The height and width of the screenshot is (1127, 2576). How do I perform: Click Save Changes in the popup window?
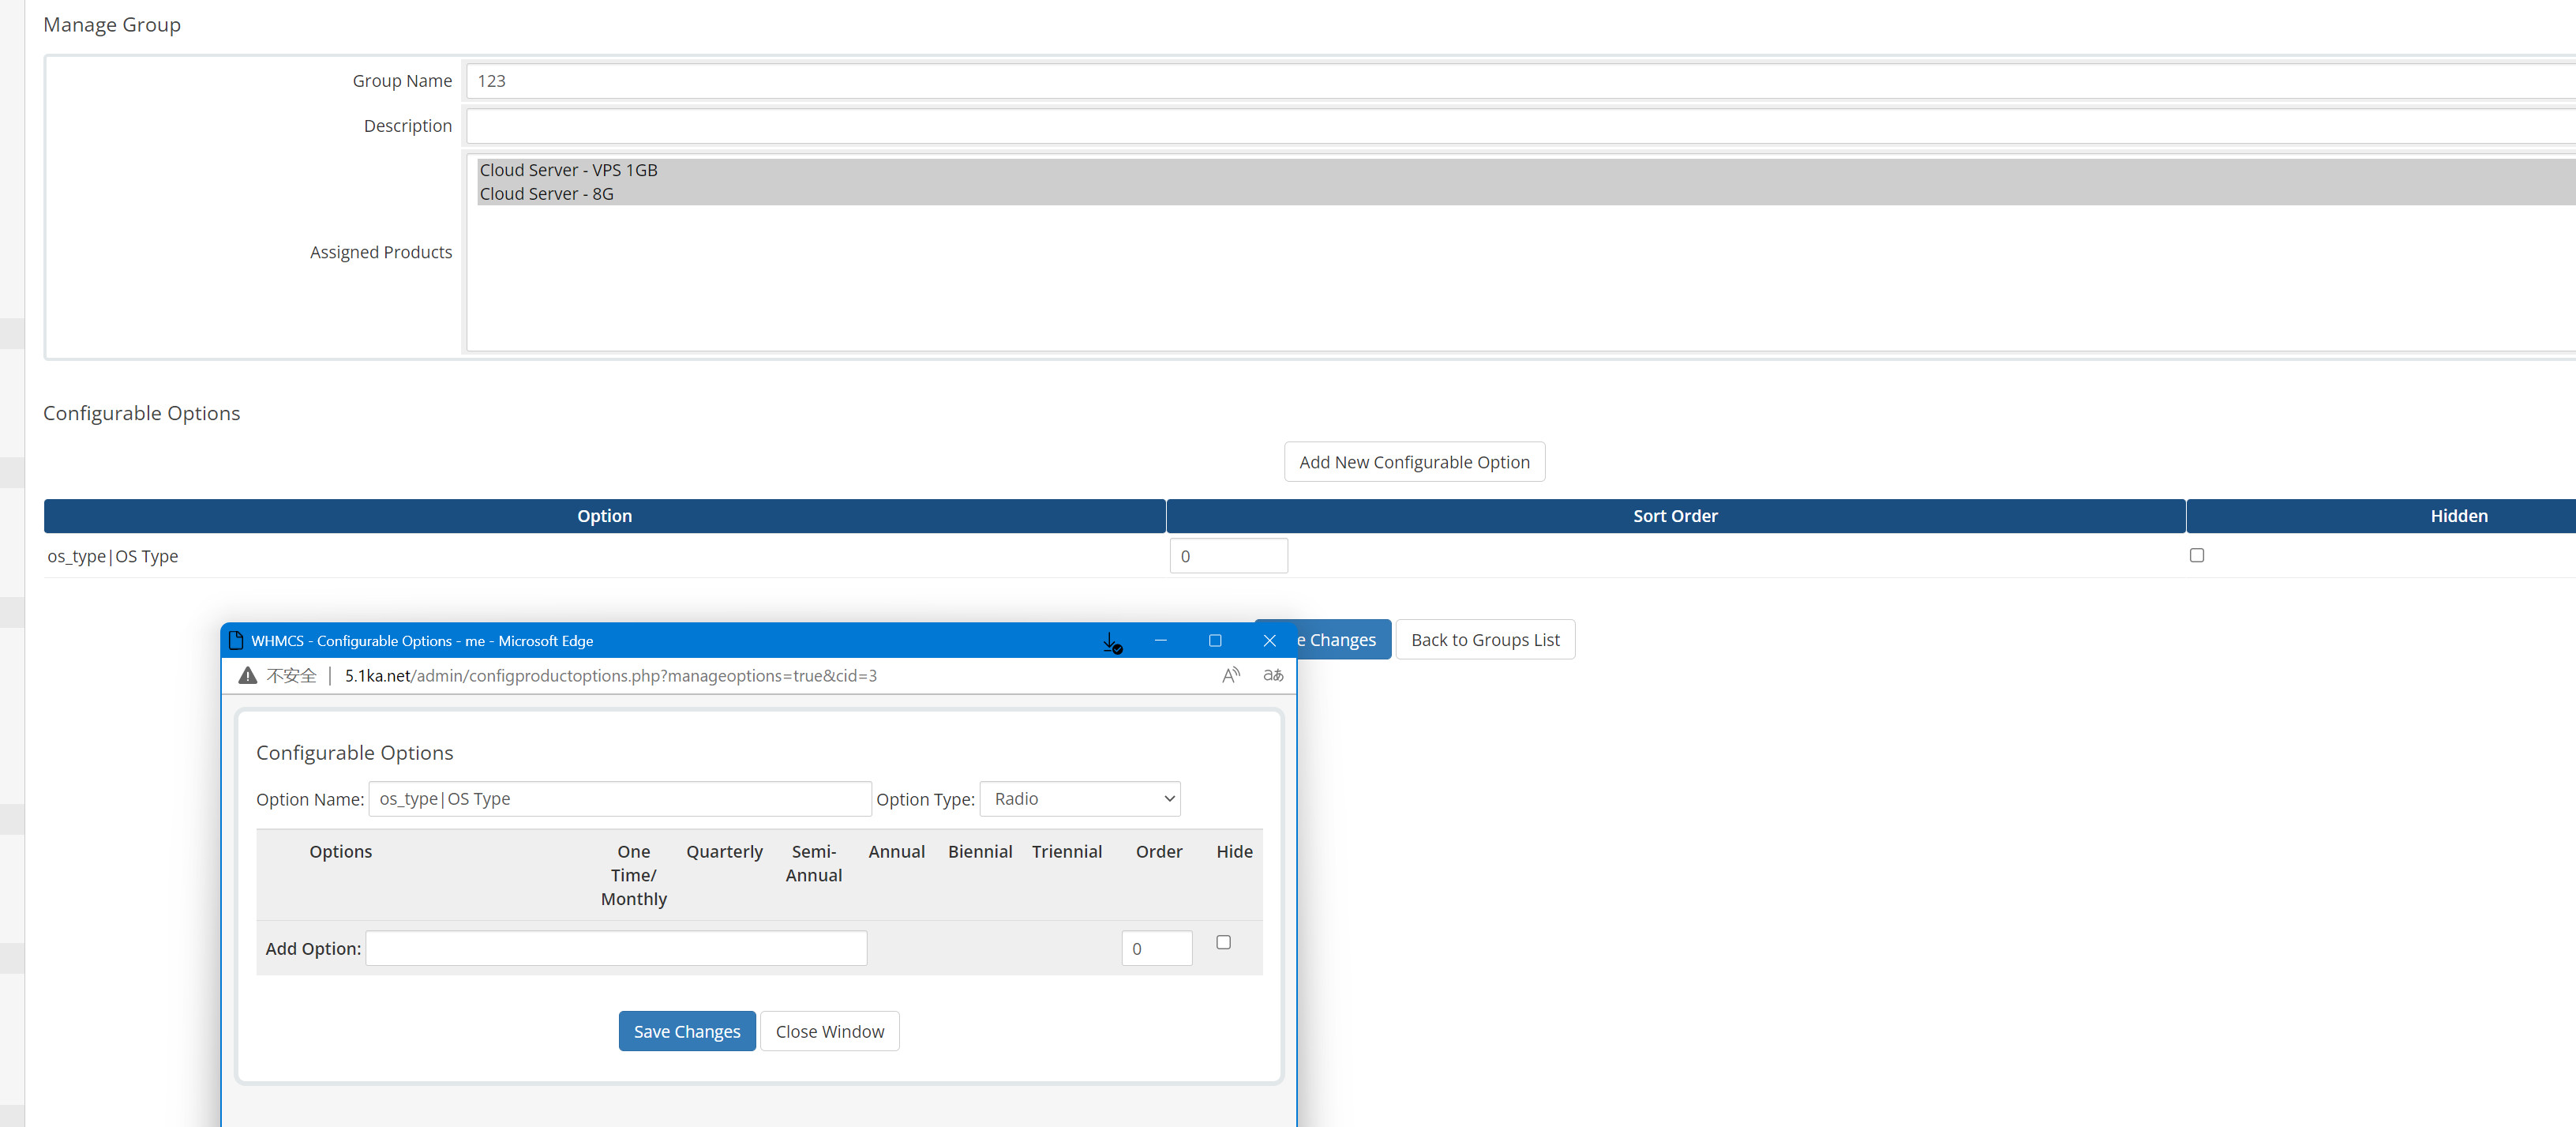coord(687,1031)
